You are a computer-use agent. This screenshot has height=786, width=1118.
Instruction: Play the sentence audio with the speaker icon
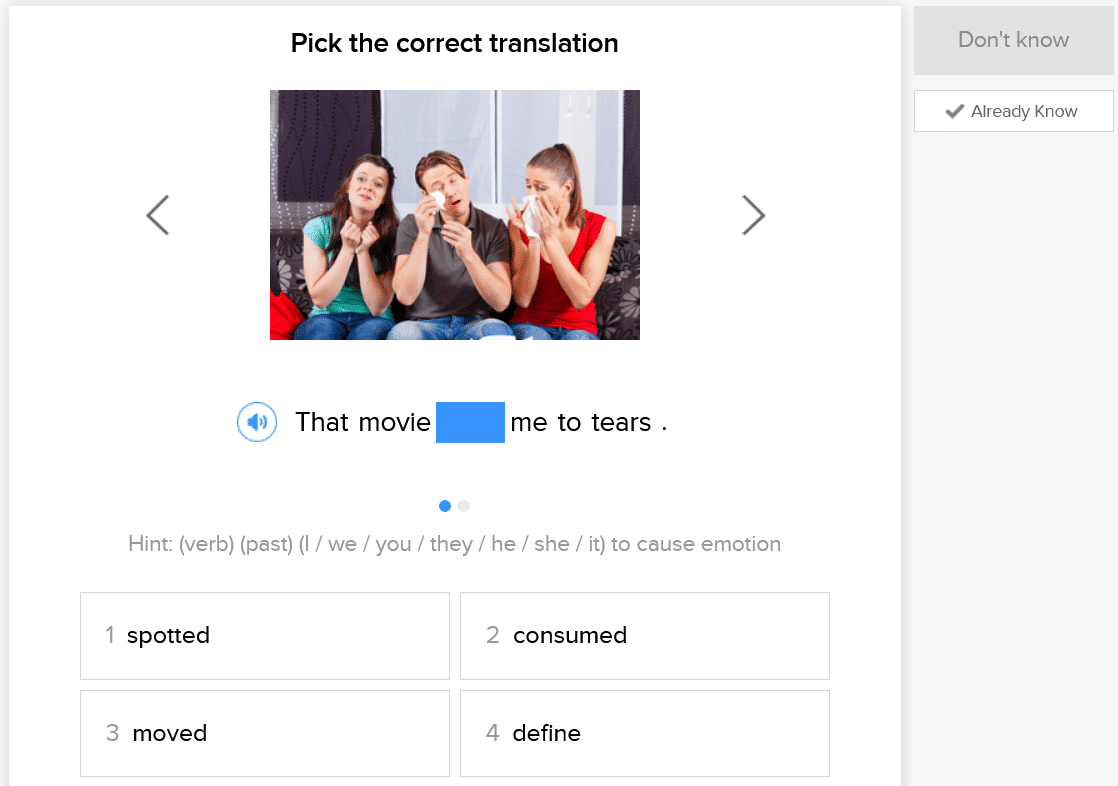257,422
